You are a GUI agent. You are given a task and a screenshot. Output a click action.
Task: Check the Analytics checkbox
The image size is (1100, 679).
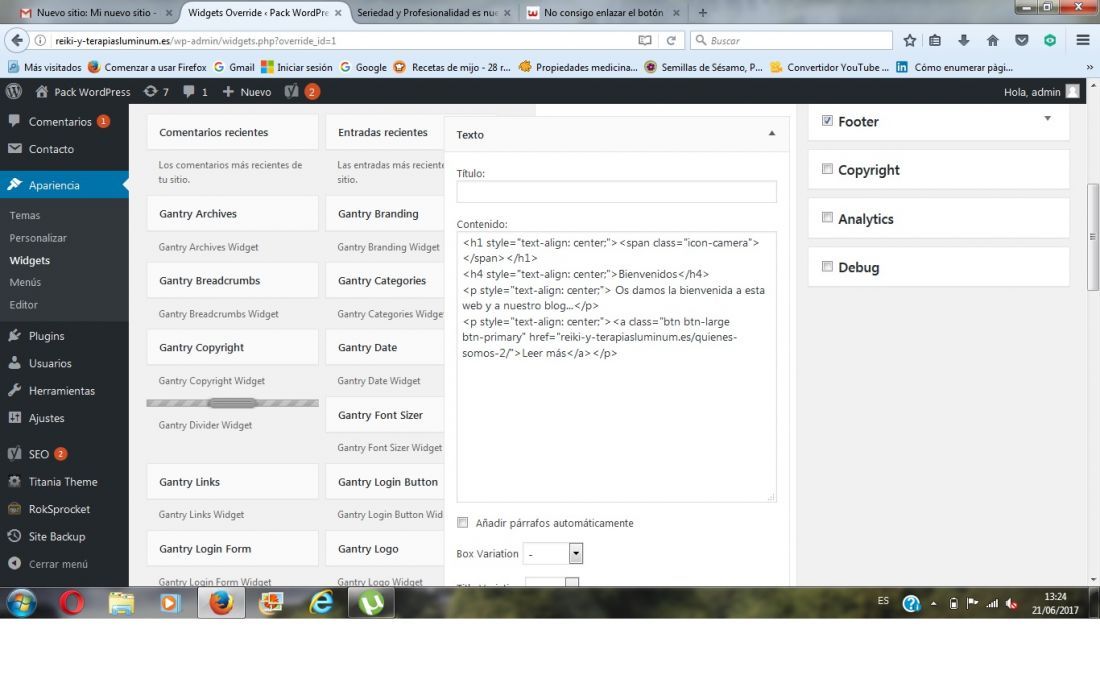pos(827,217)
